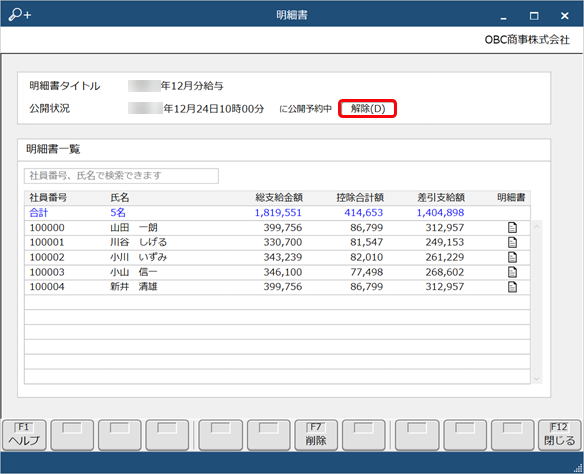This screenshot has height=474, width=584.
Task: Open payslip document icon for 山田 一朗
Action: click(x=512, y=228)
